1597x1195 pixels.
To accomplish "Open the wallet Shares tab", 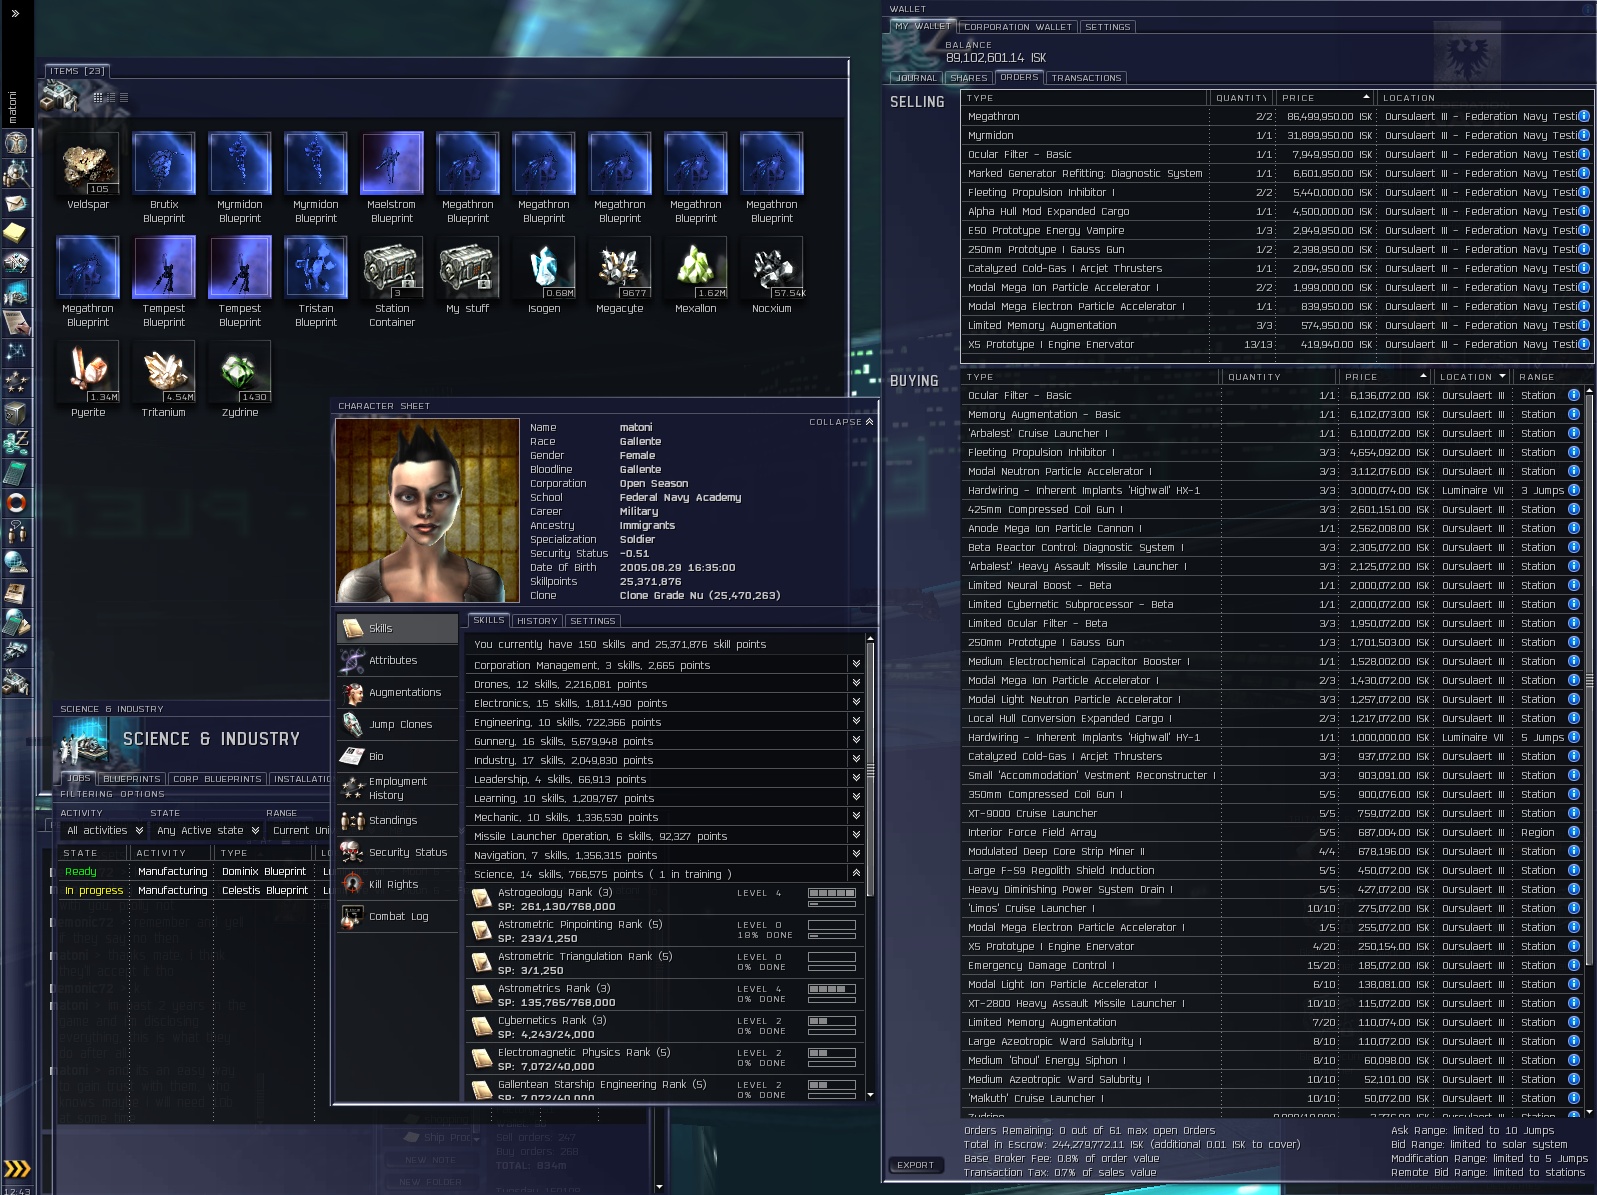I will pos(968,78).
